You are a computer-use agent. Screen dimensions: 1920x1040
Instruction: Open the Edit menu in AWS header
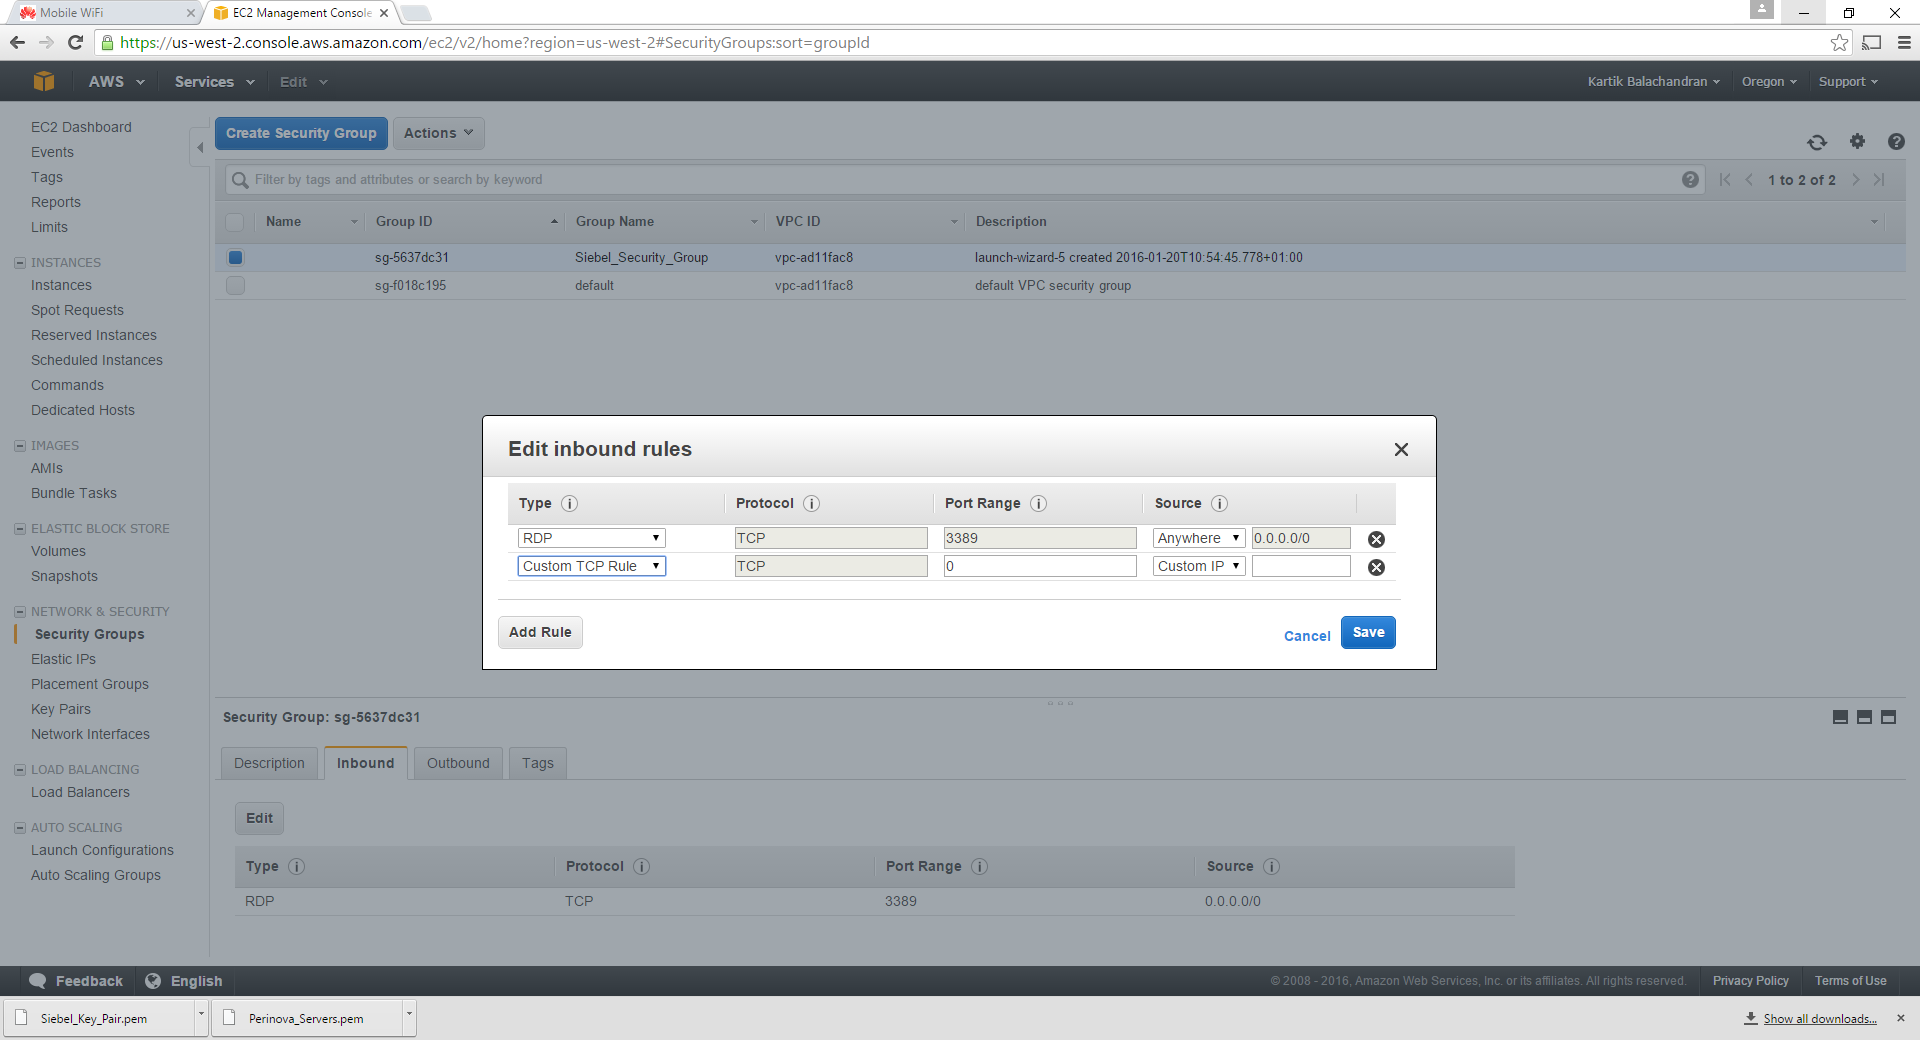point(303,82)
